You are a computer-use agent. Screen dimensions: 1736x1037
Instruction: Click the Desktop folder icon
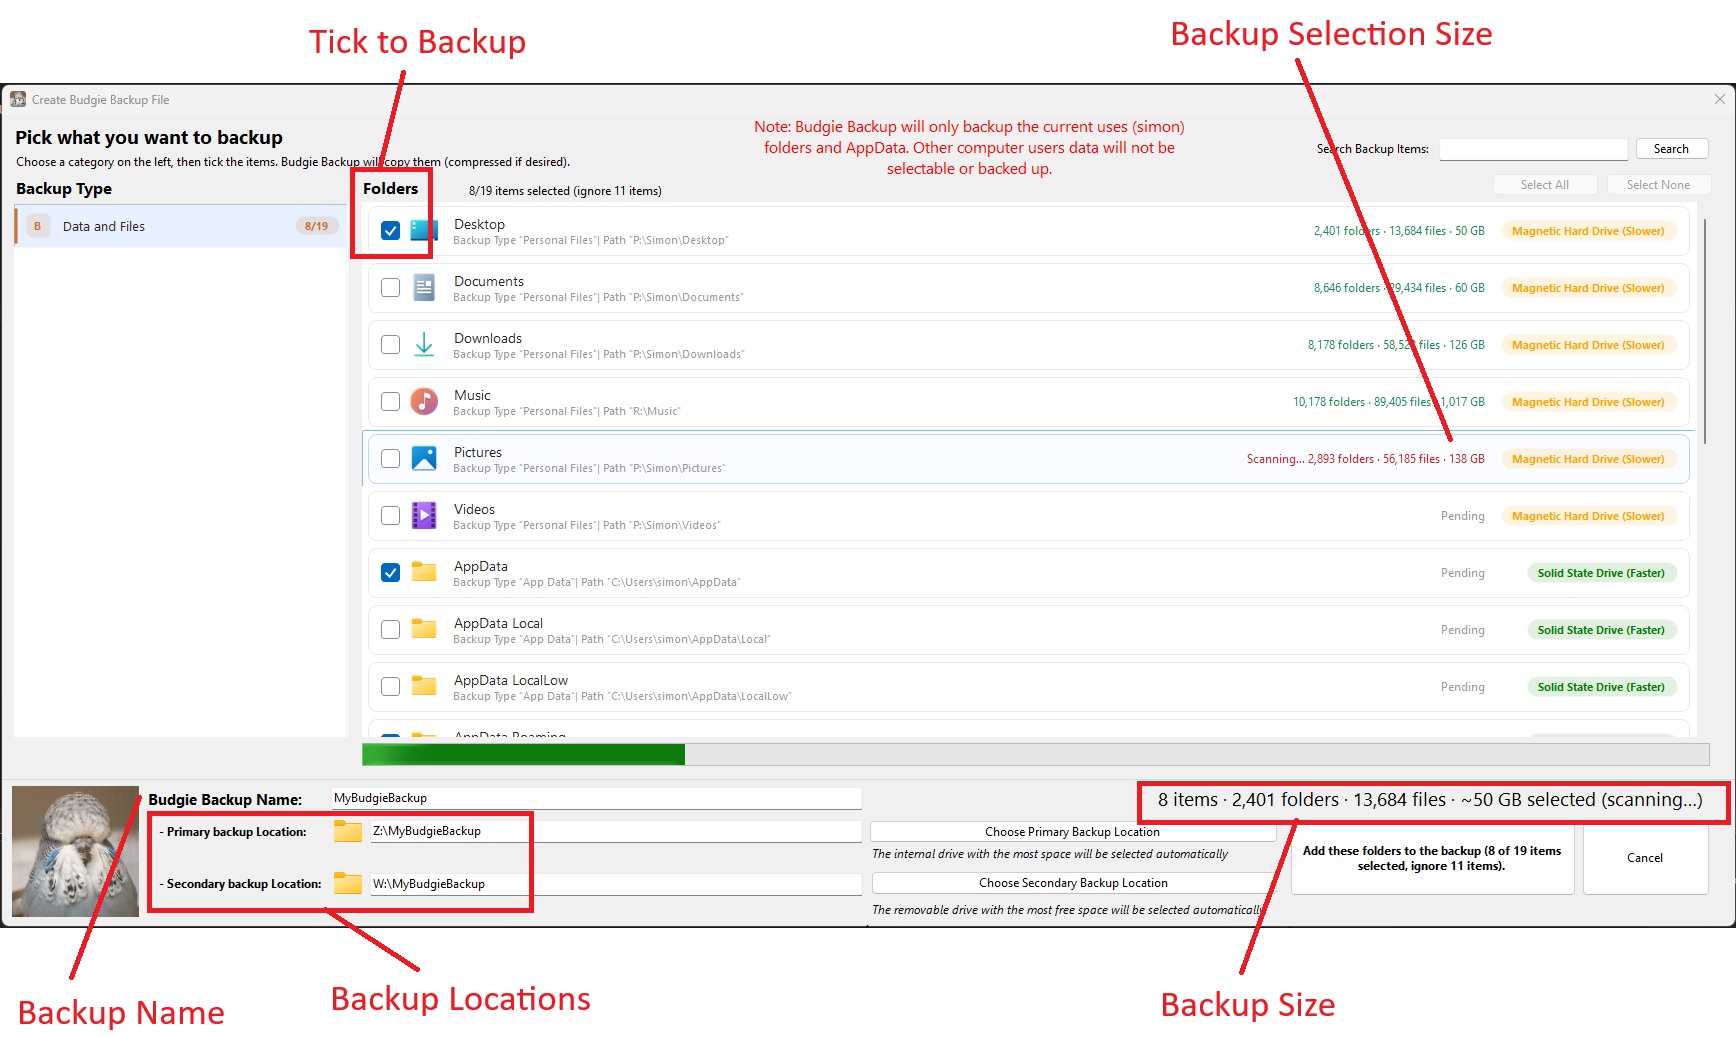click(x=424, y=231)
